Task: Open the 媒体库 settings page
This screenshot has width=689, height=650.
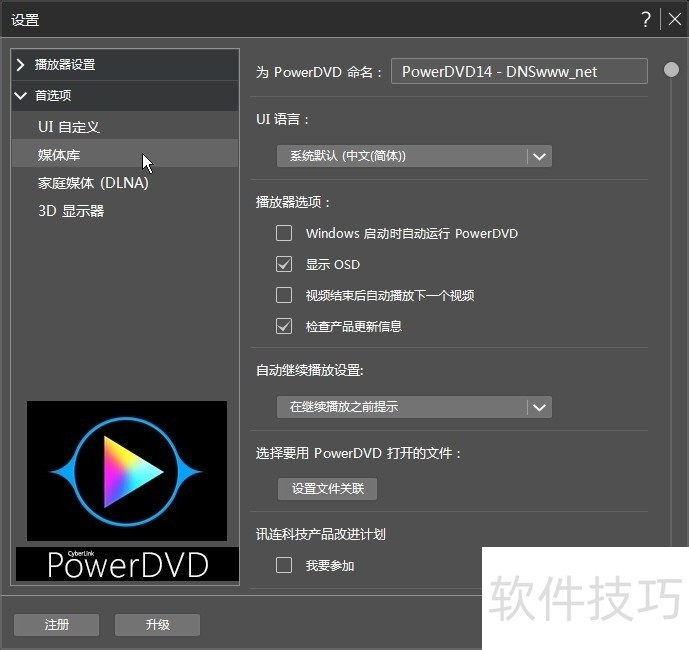Action: point(125,155)
